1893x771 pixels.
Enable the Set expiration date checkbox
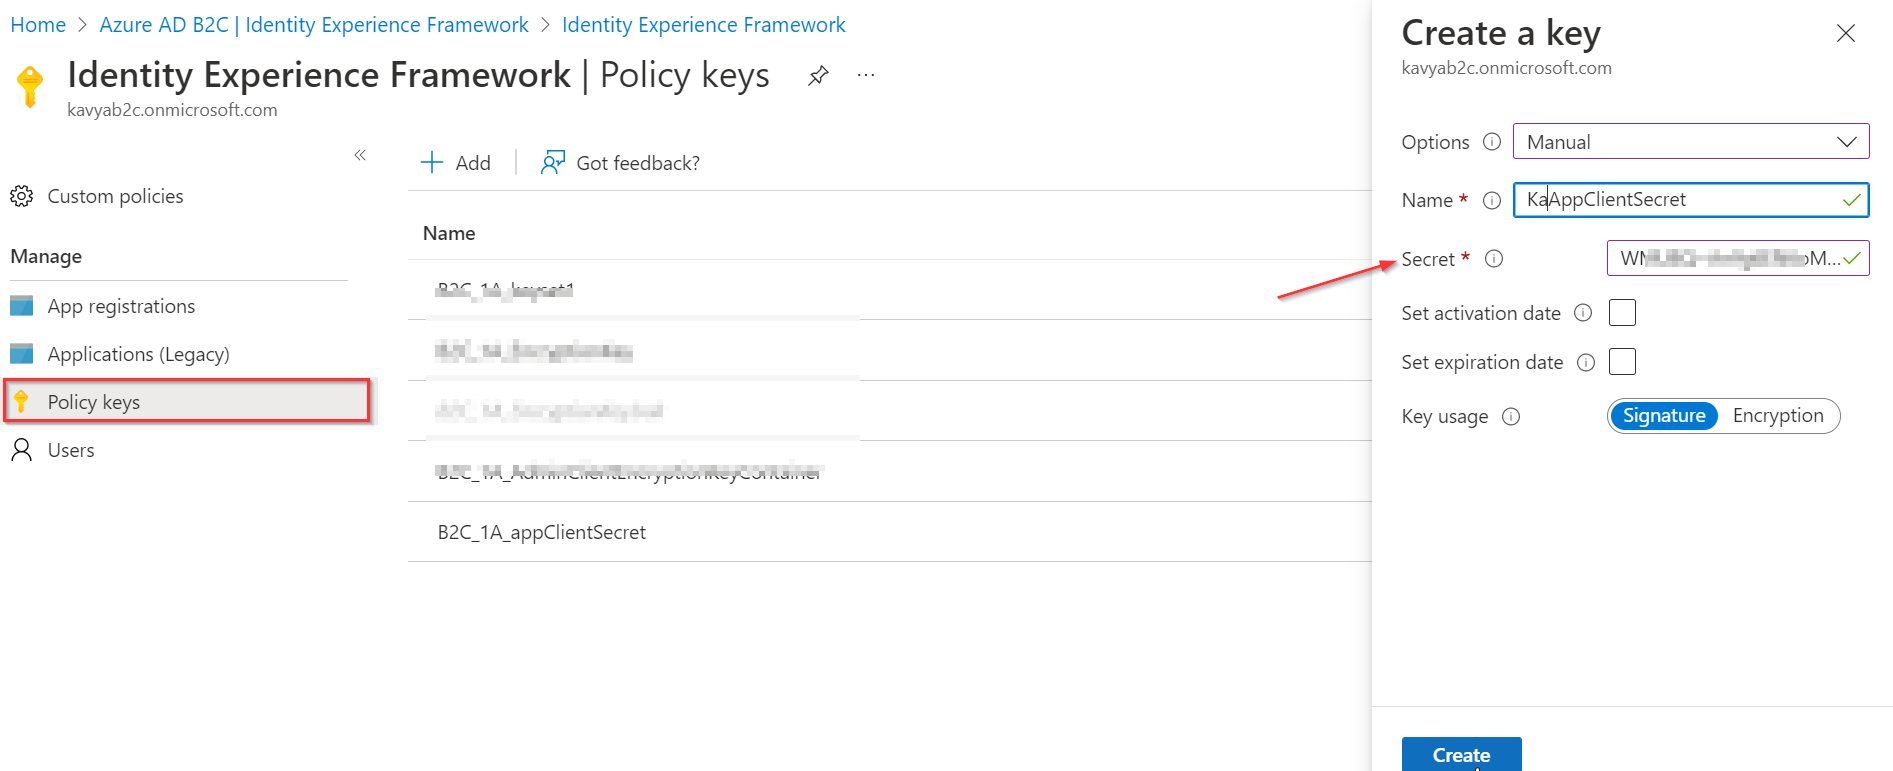pos(1622,362)
